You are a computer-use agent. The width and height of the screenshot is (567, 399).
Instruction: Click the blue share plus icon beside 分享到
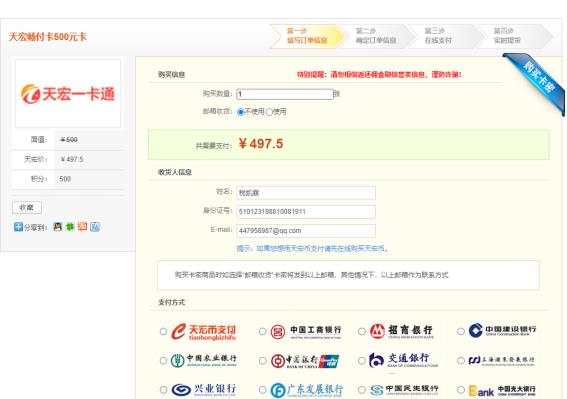pyautogui.click(x=18, y=227)
